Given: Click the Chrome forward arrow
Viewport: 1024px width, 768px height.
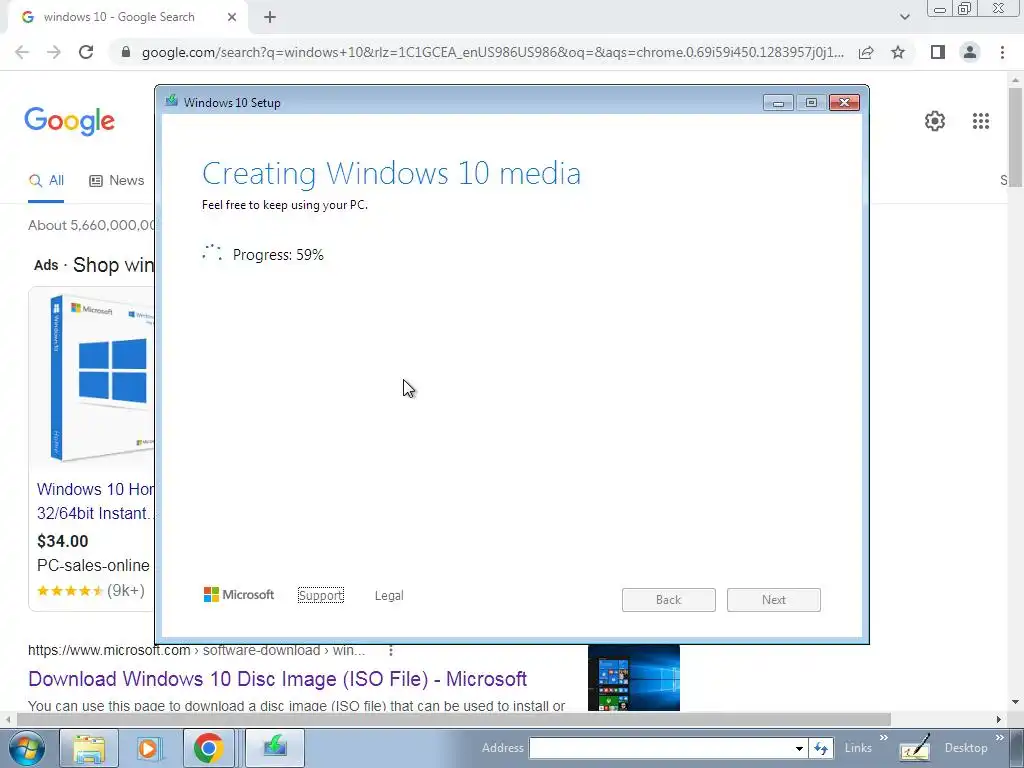Looking at the screenshot, I should 54,52.
